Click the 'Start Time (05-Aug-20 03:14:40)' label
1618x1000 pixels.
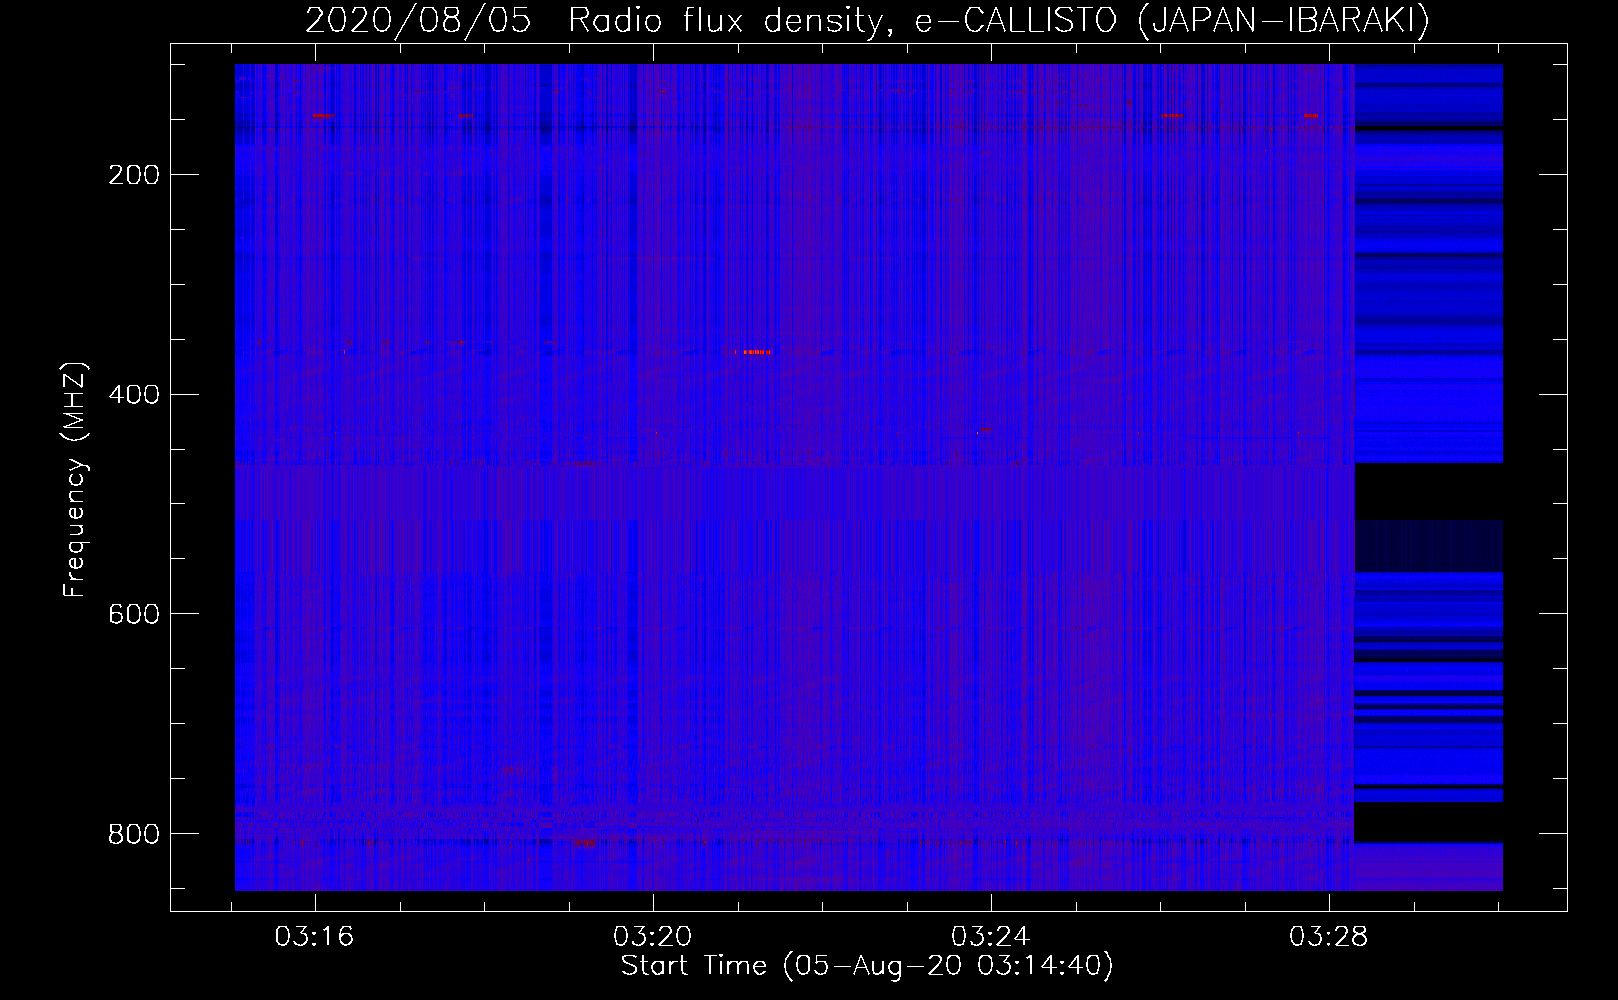[867, 966]
